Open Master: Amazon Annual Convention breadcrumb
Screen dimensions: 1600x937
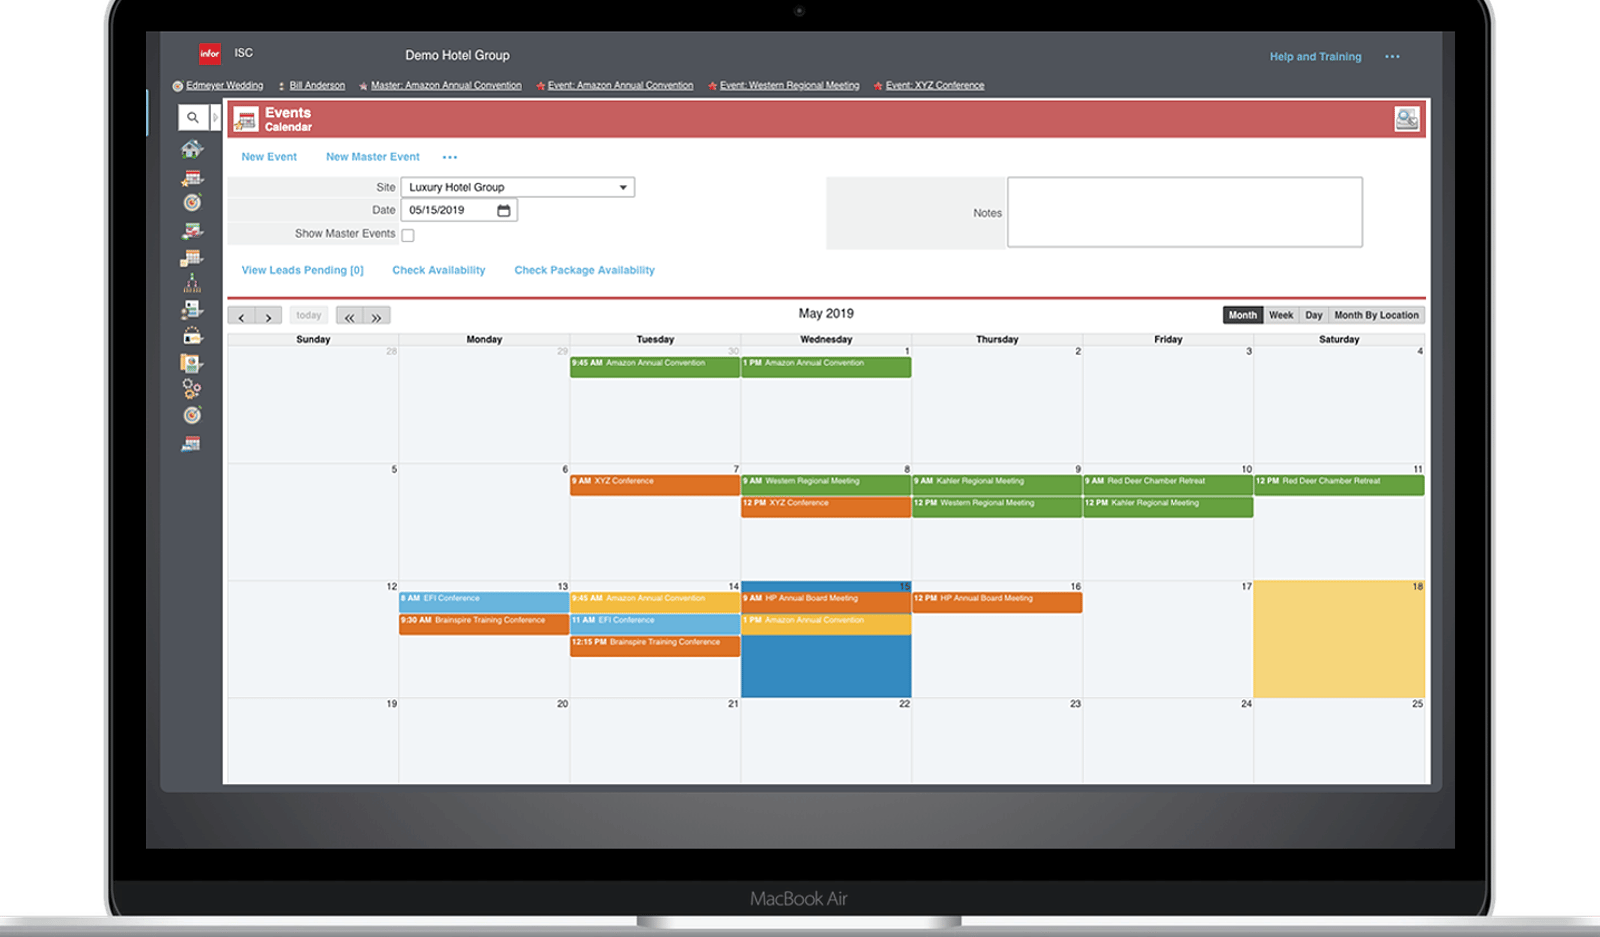click(446, 86)
